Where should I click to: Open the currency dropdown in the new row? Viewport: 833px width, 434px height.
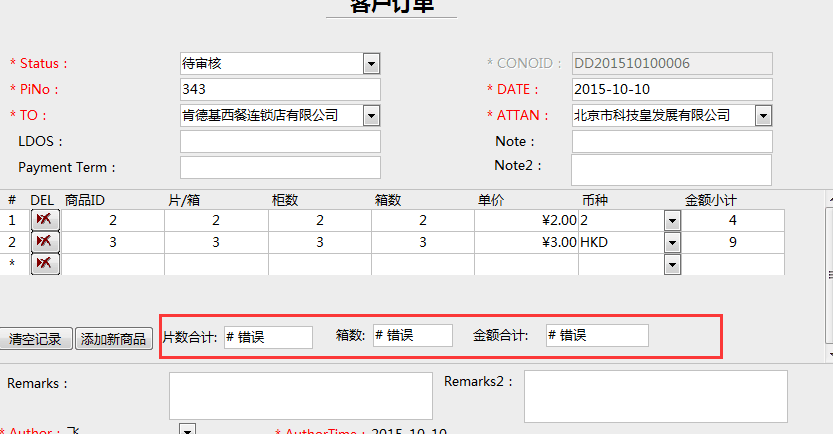(672, 264)
